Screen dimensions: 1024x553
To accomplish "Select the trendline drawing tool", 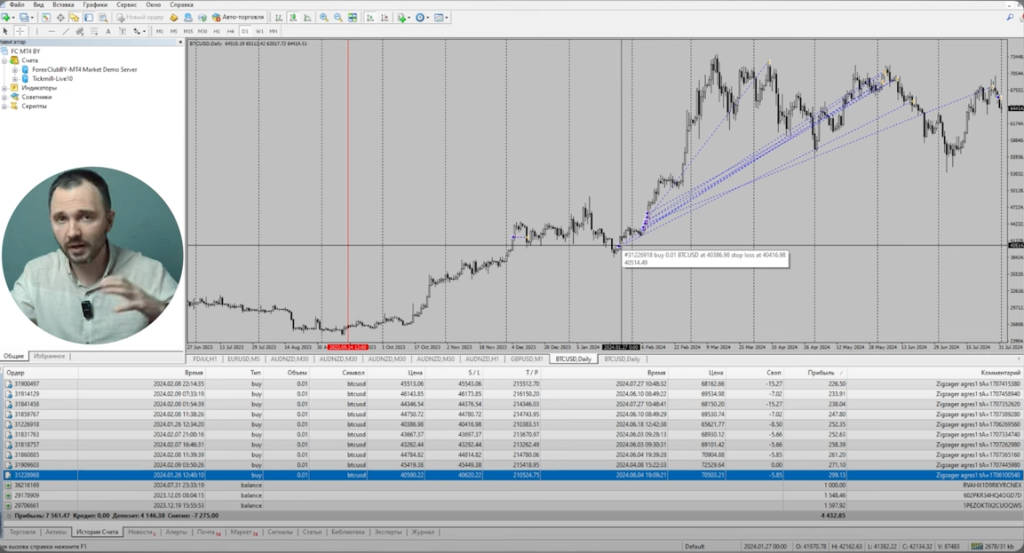I will pos(63,31).
